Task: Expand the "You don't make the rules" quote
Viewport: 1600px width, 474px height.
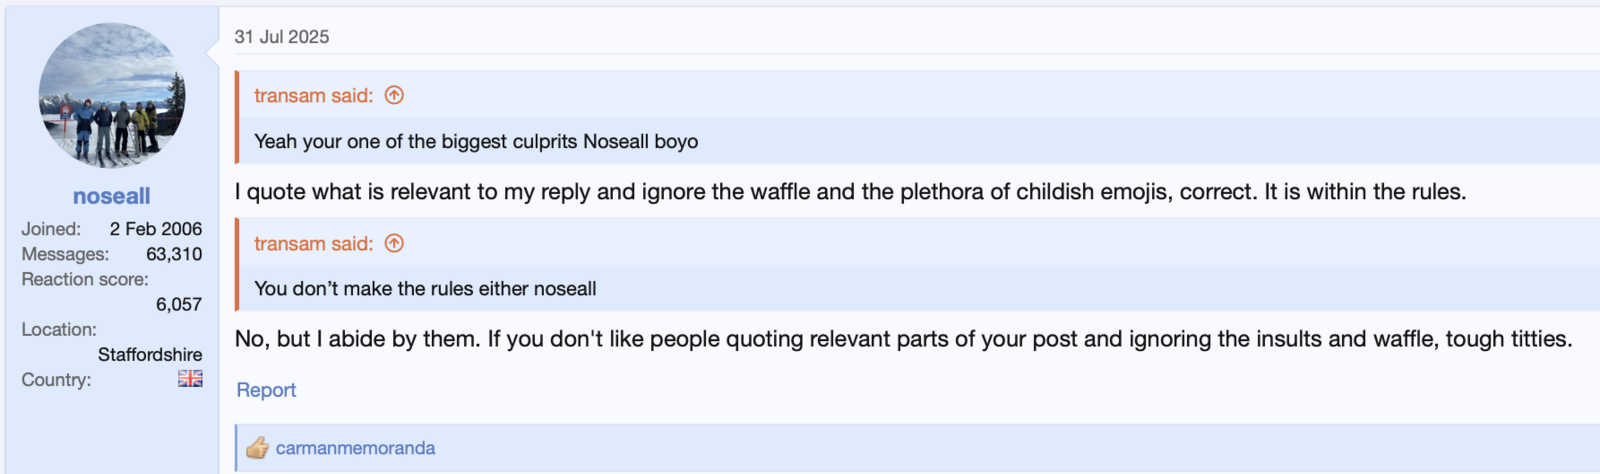Action: [x=425, y=289]
